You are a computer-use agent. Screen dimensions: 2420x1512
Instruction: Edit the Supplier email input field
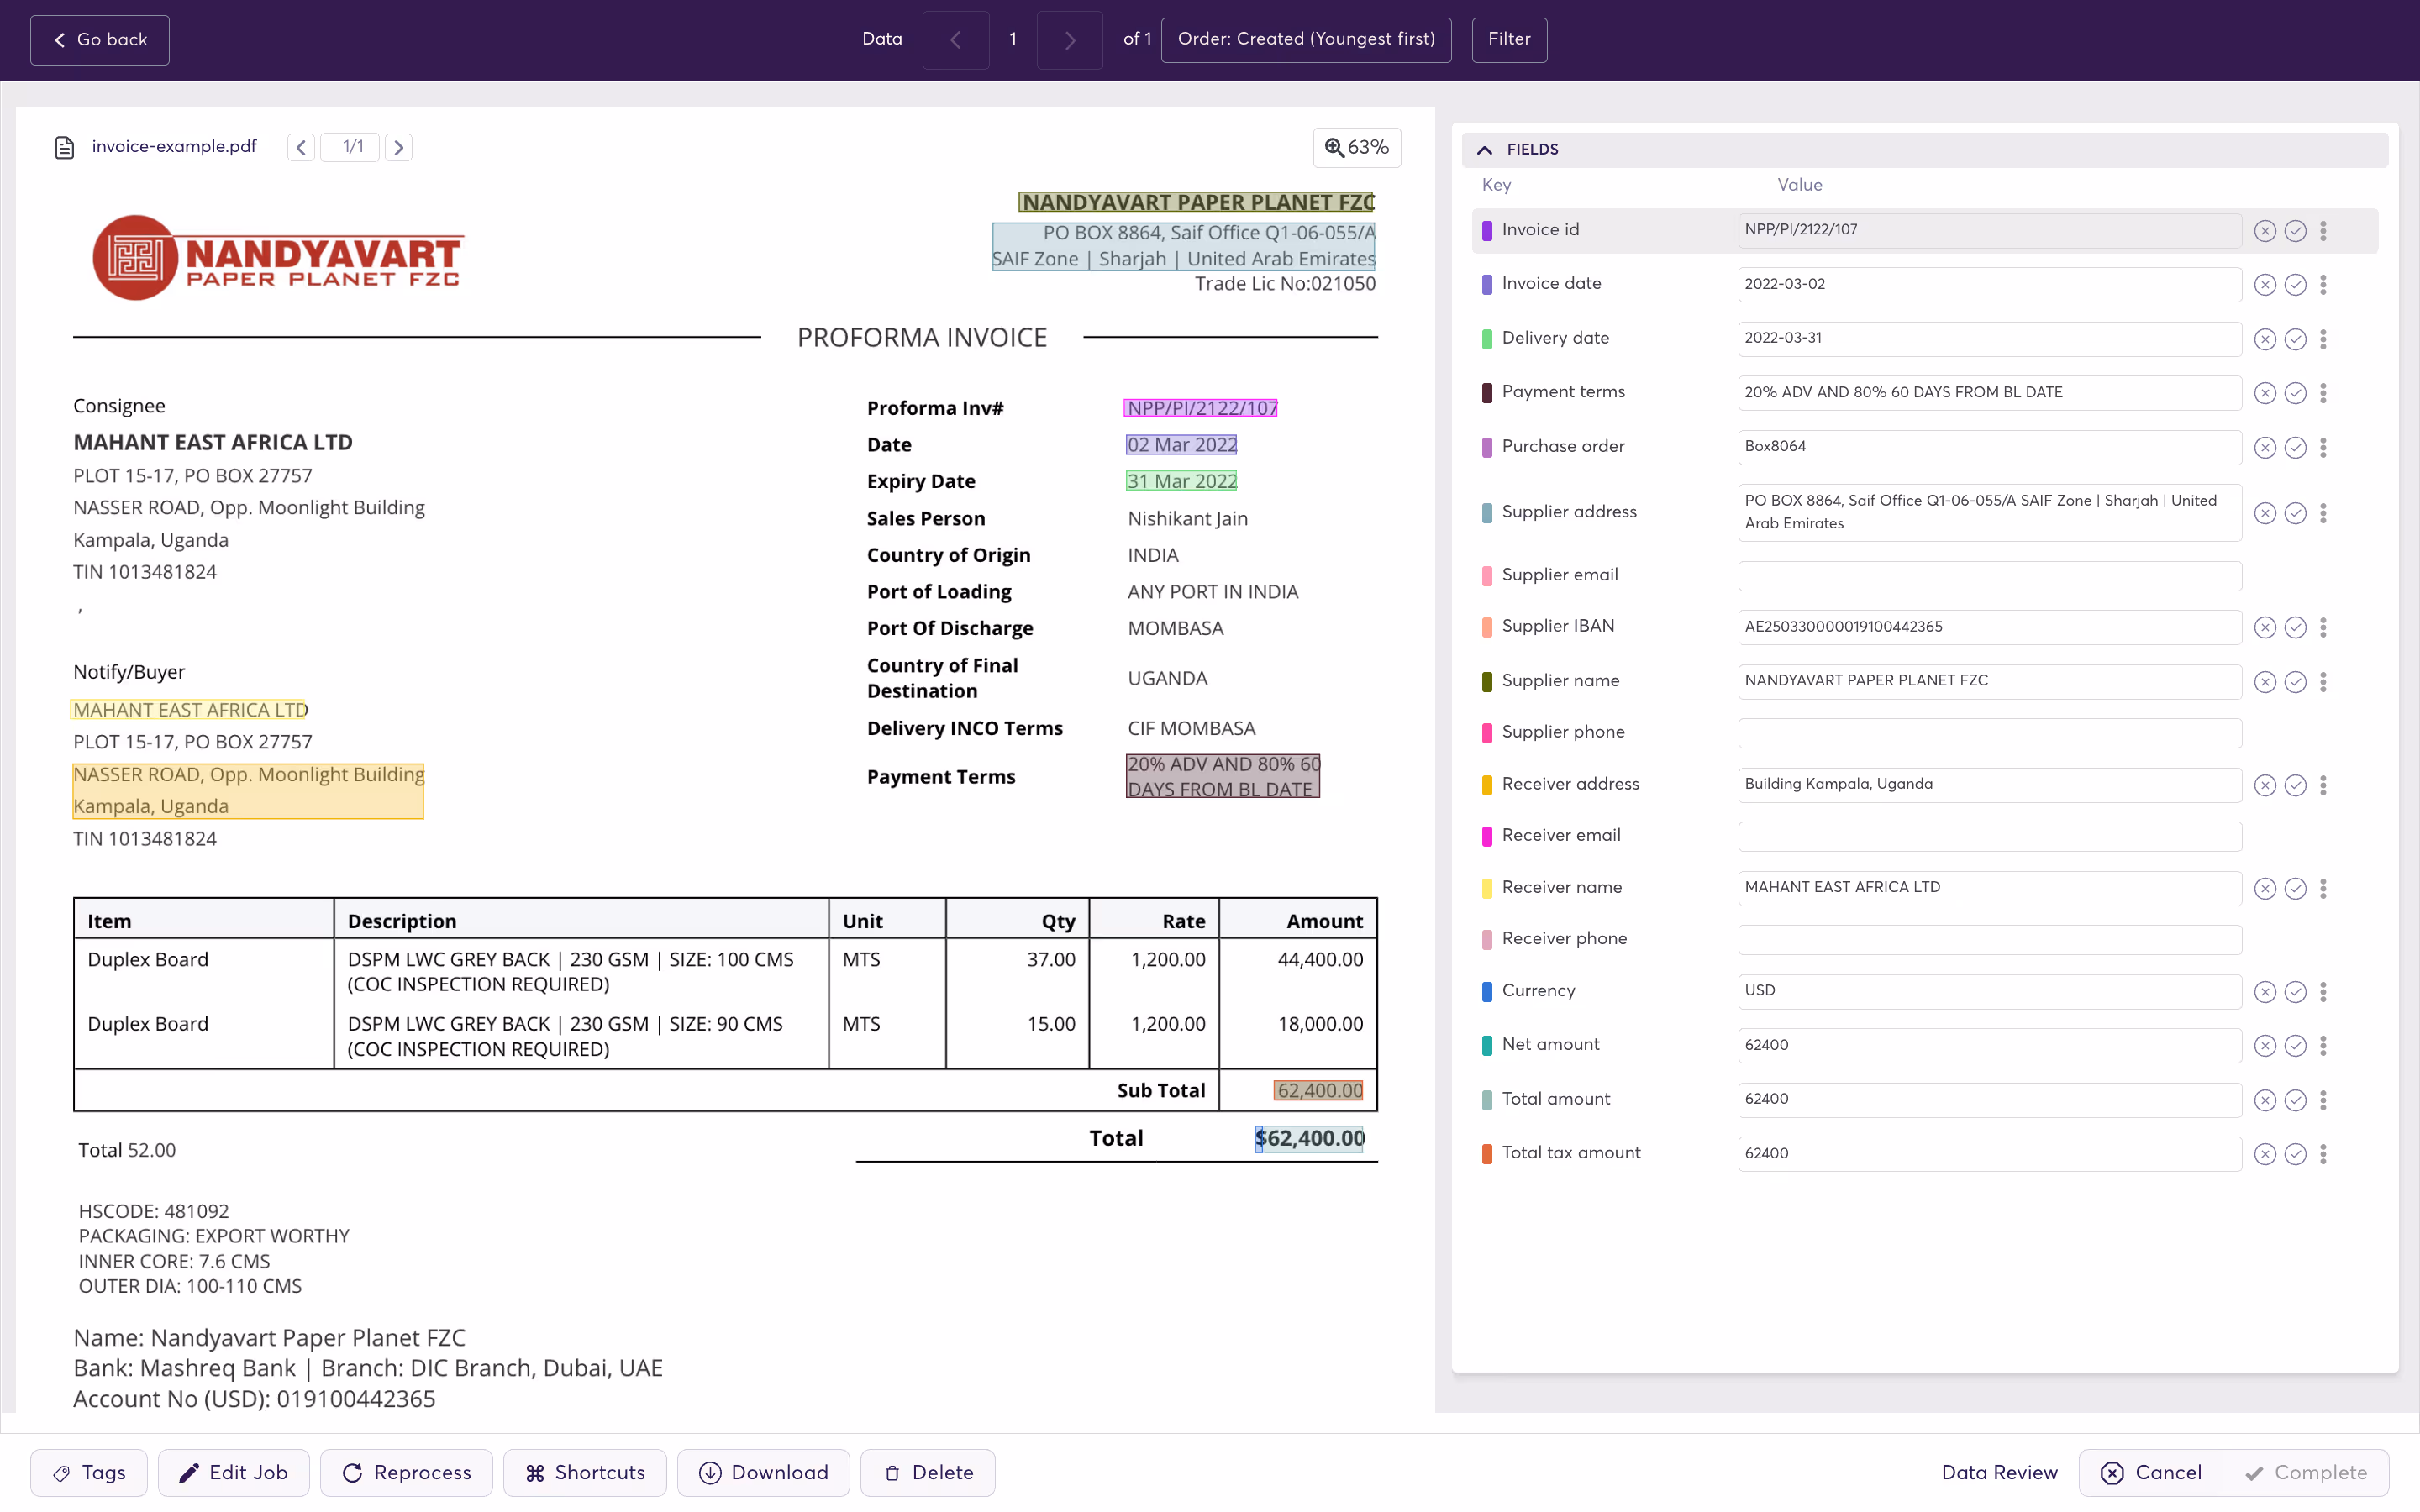(x=1990, y=575)
